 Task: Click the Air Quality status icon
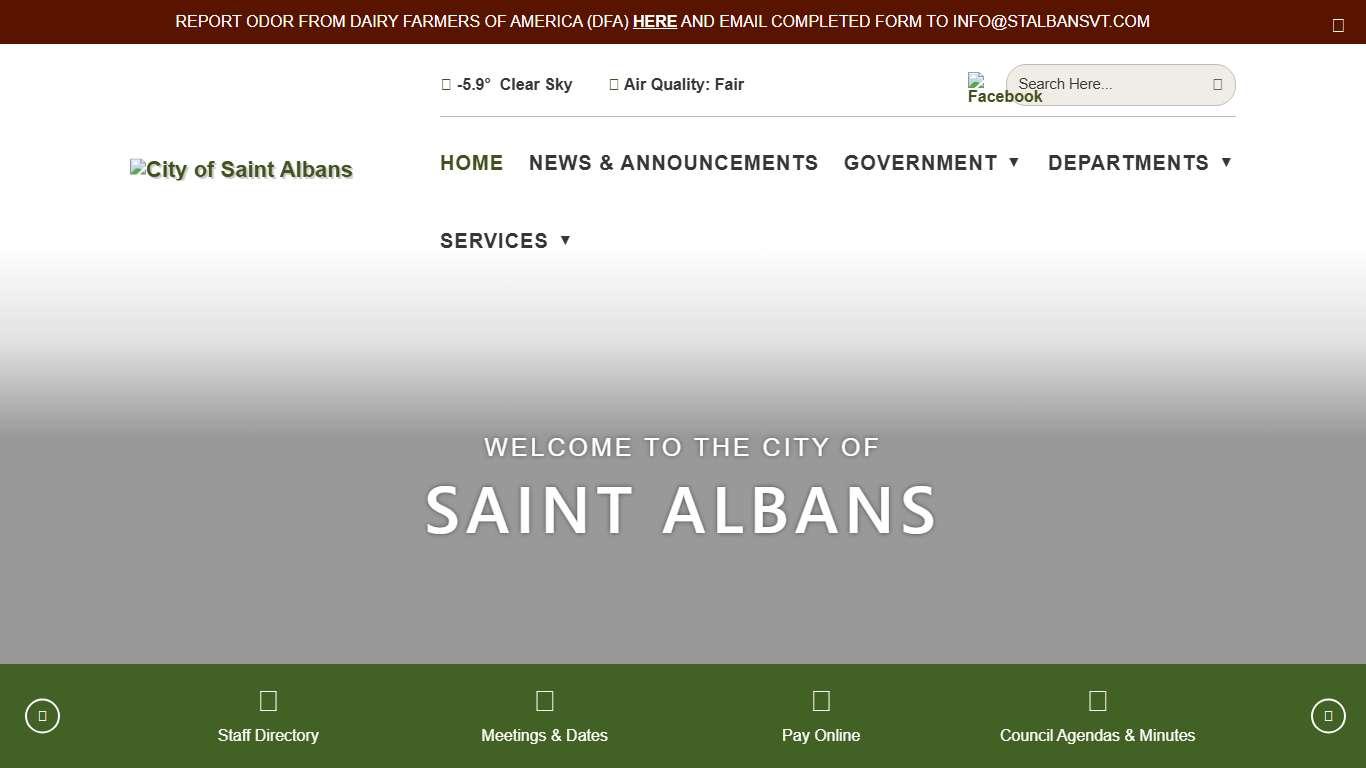point(614,84)
